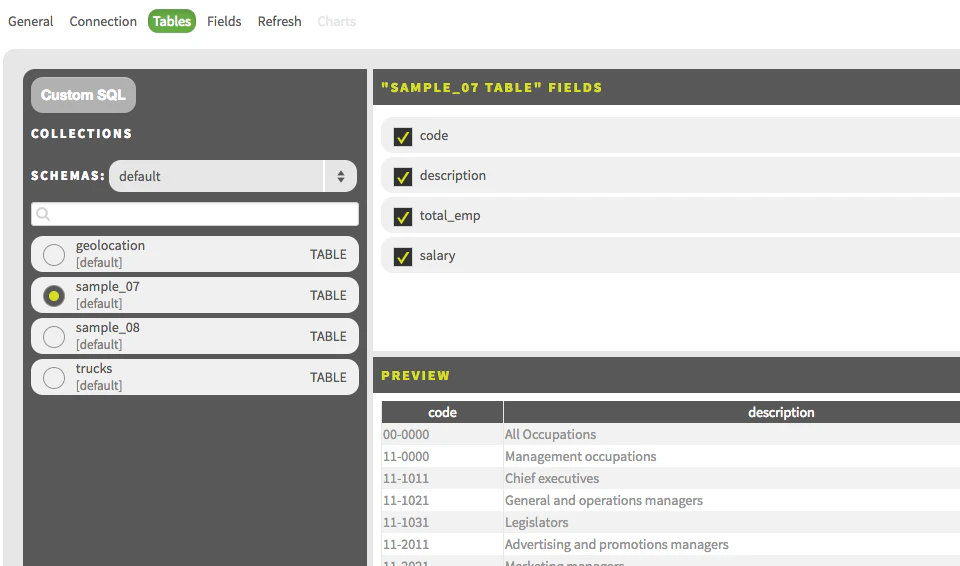Toggle the salary field checkbox
The width and height of the screenshot is (960, 566).
[403, 257]
